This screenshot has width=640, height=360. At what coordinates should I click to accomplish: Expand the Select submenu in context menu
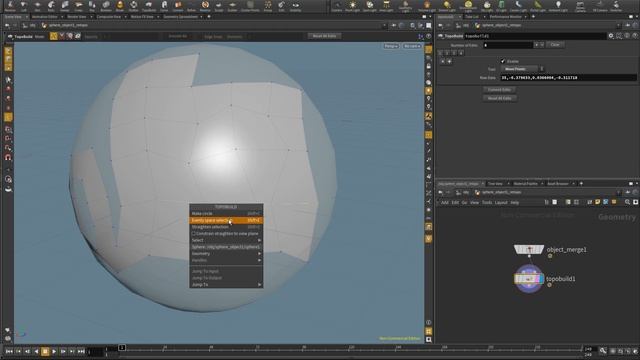[226, 240]
